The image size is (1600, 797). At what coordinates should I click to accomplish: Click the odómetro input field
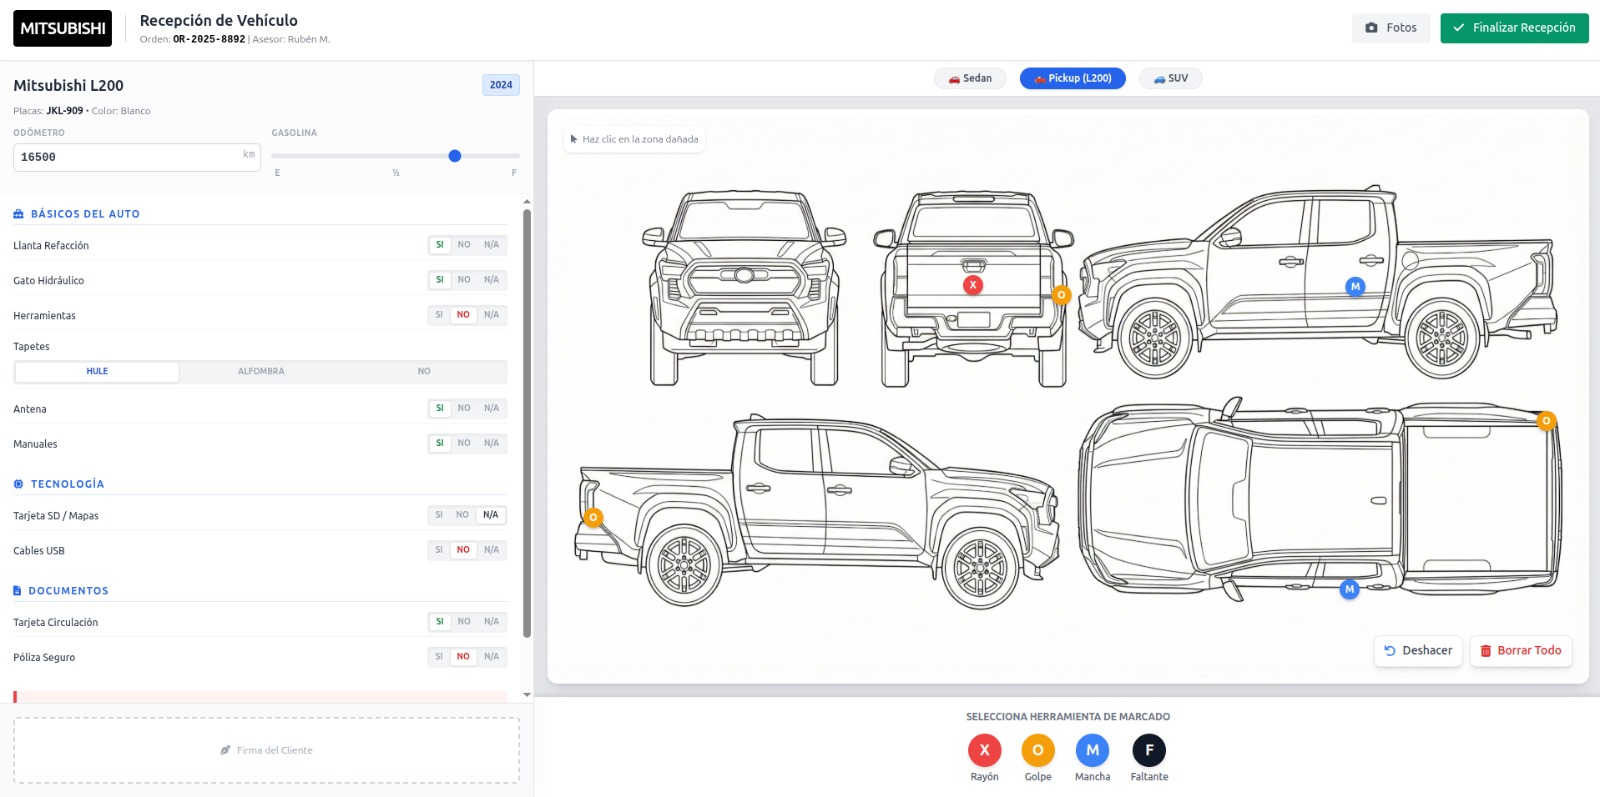tap(130, 157)
